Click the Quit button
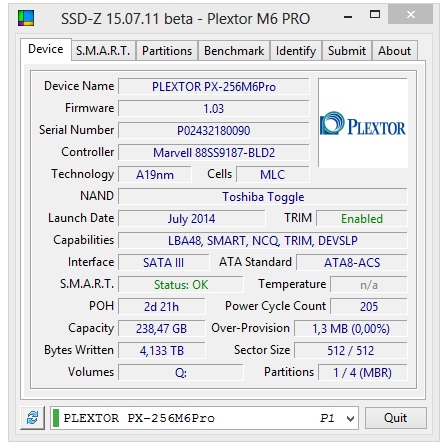444x445 pixels. [396, 418]
